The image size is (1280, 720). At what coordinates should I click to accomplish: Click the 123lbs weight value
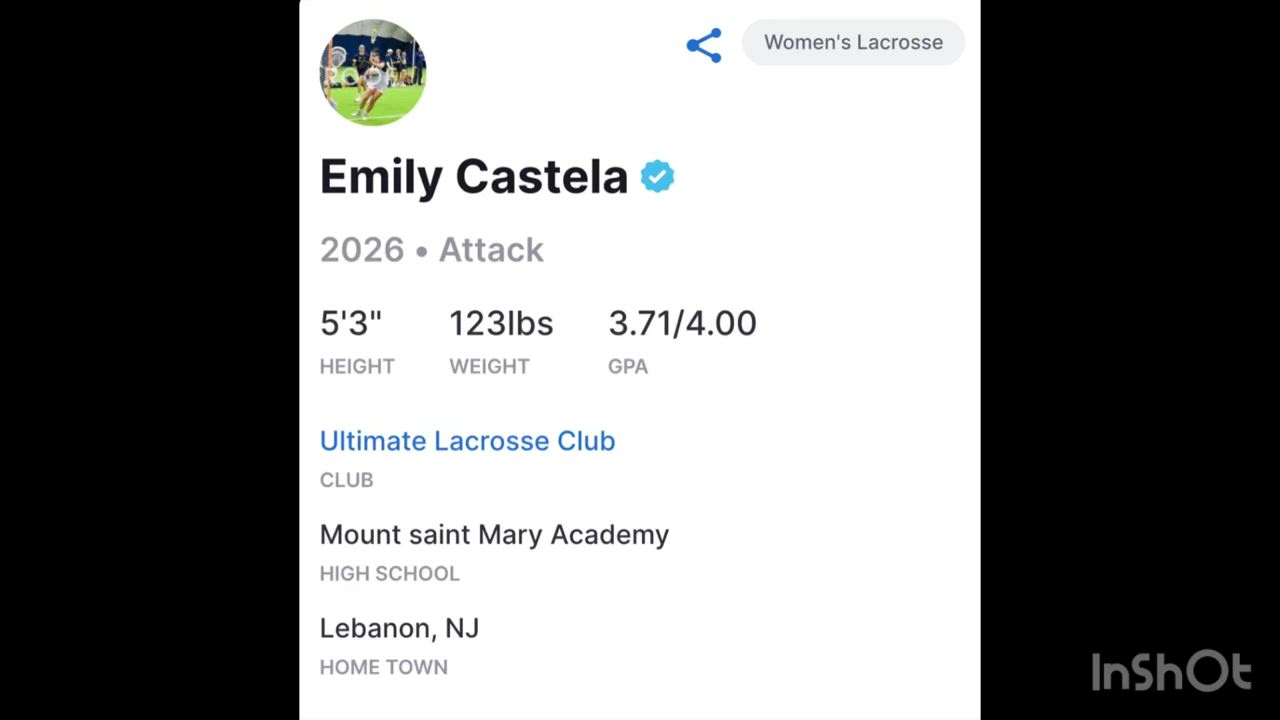pos(501,323)
